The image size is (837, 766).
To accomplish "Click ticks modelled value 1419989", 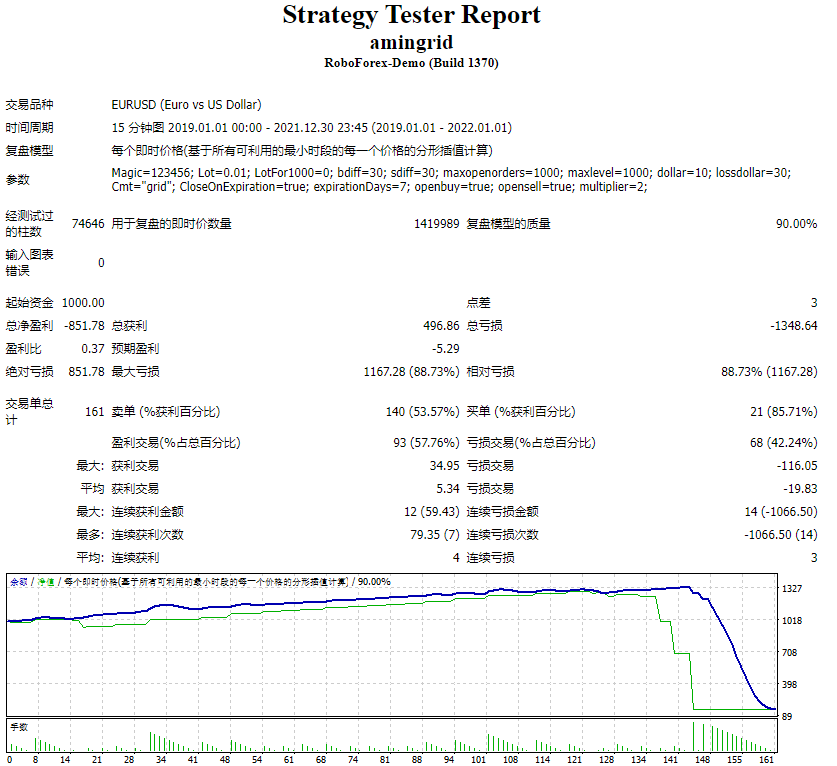I will tap(437, 224).
